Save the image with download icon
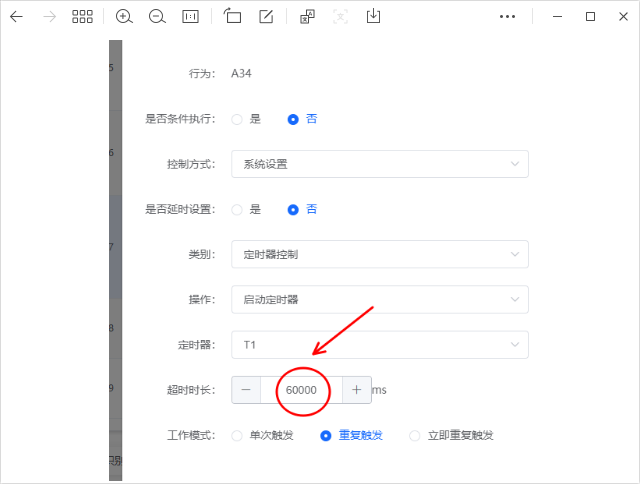The height and width of the screenshot is (484, 640). pos(373,16)
